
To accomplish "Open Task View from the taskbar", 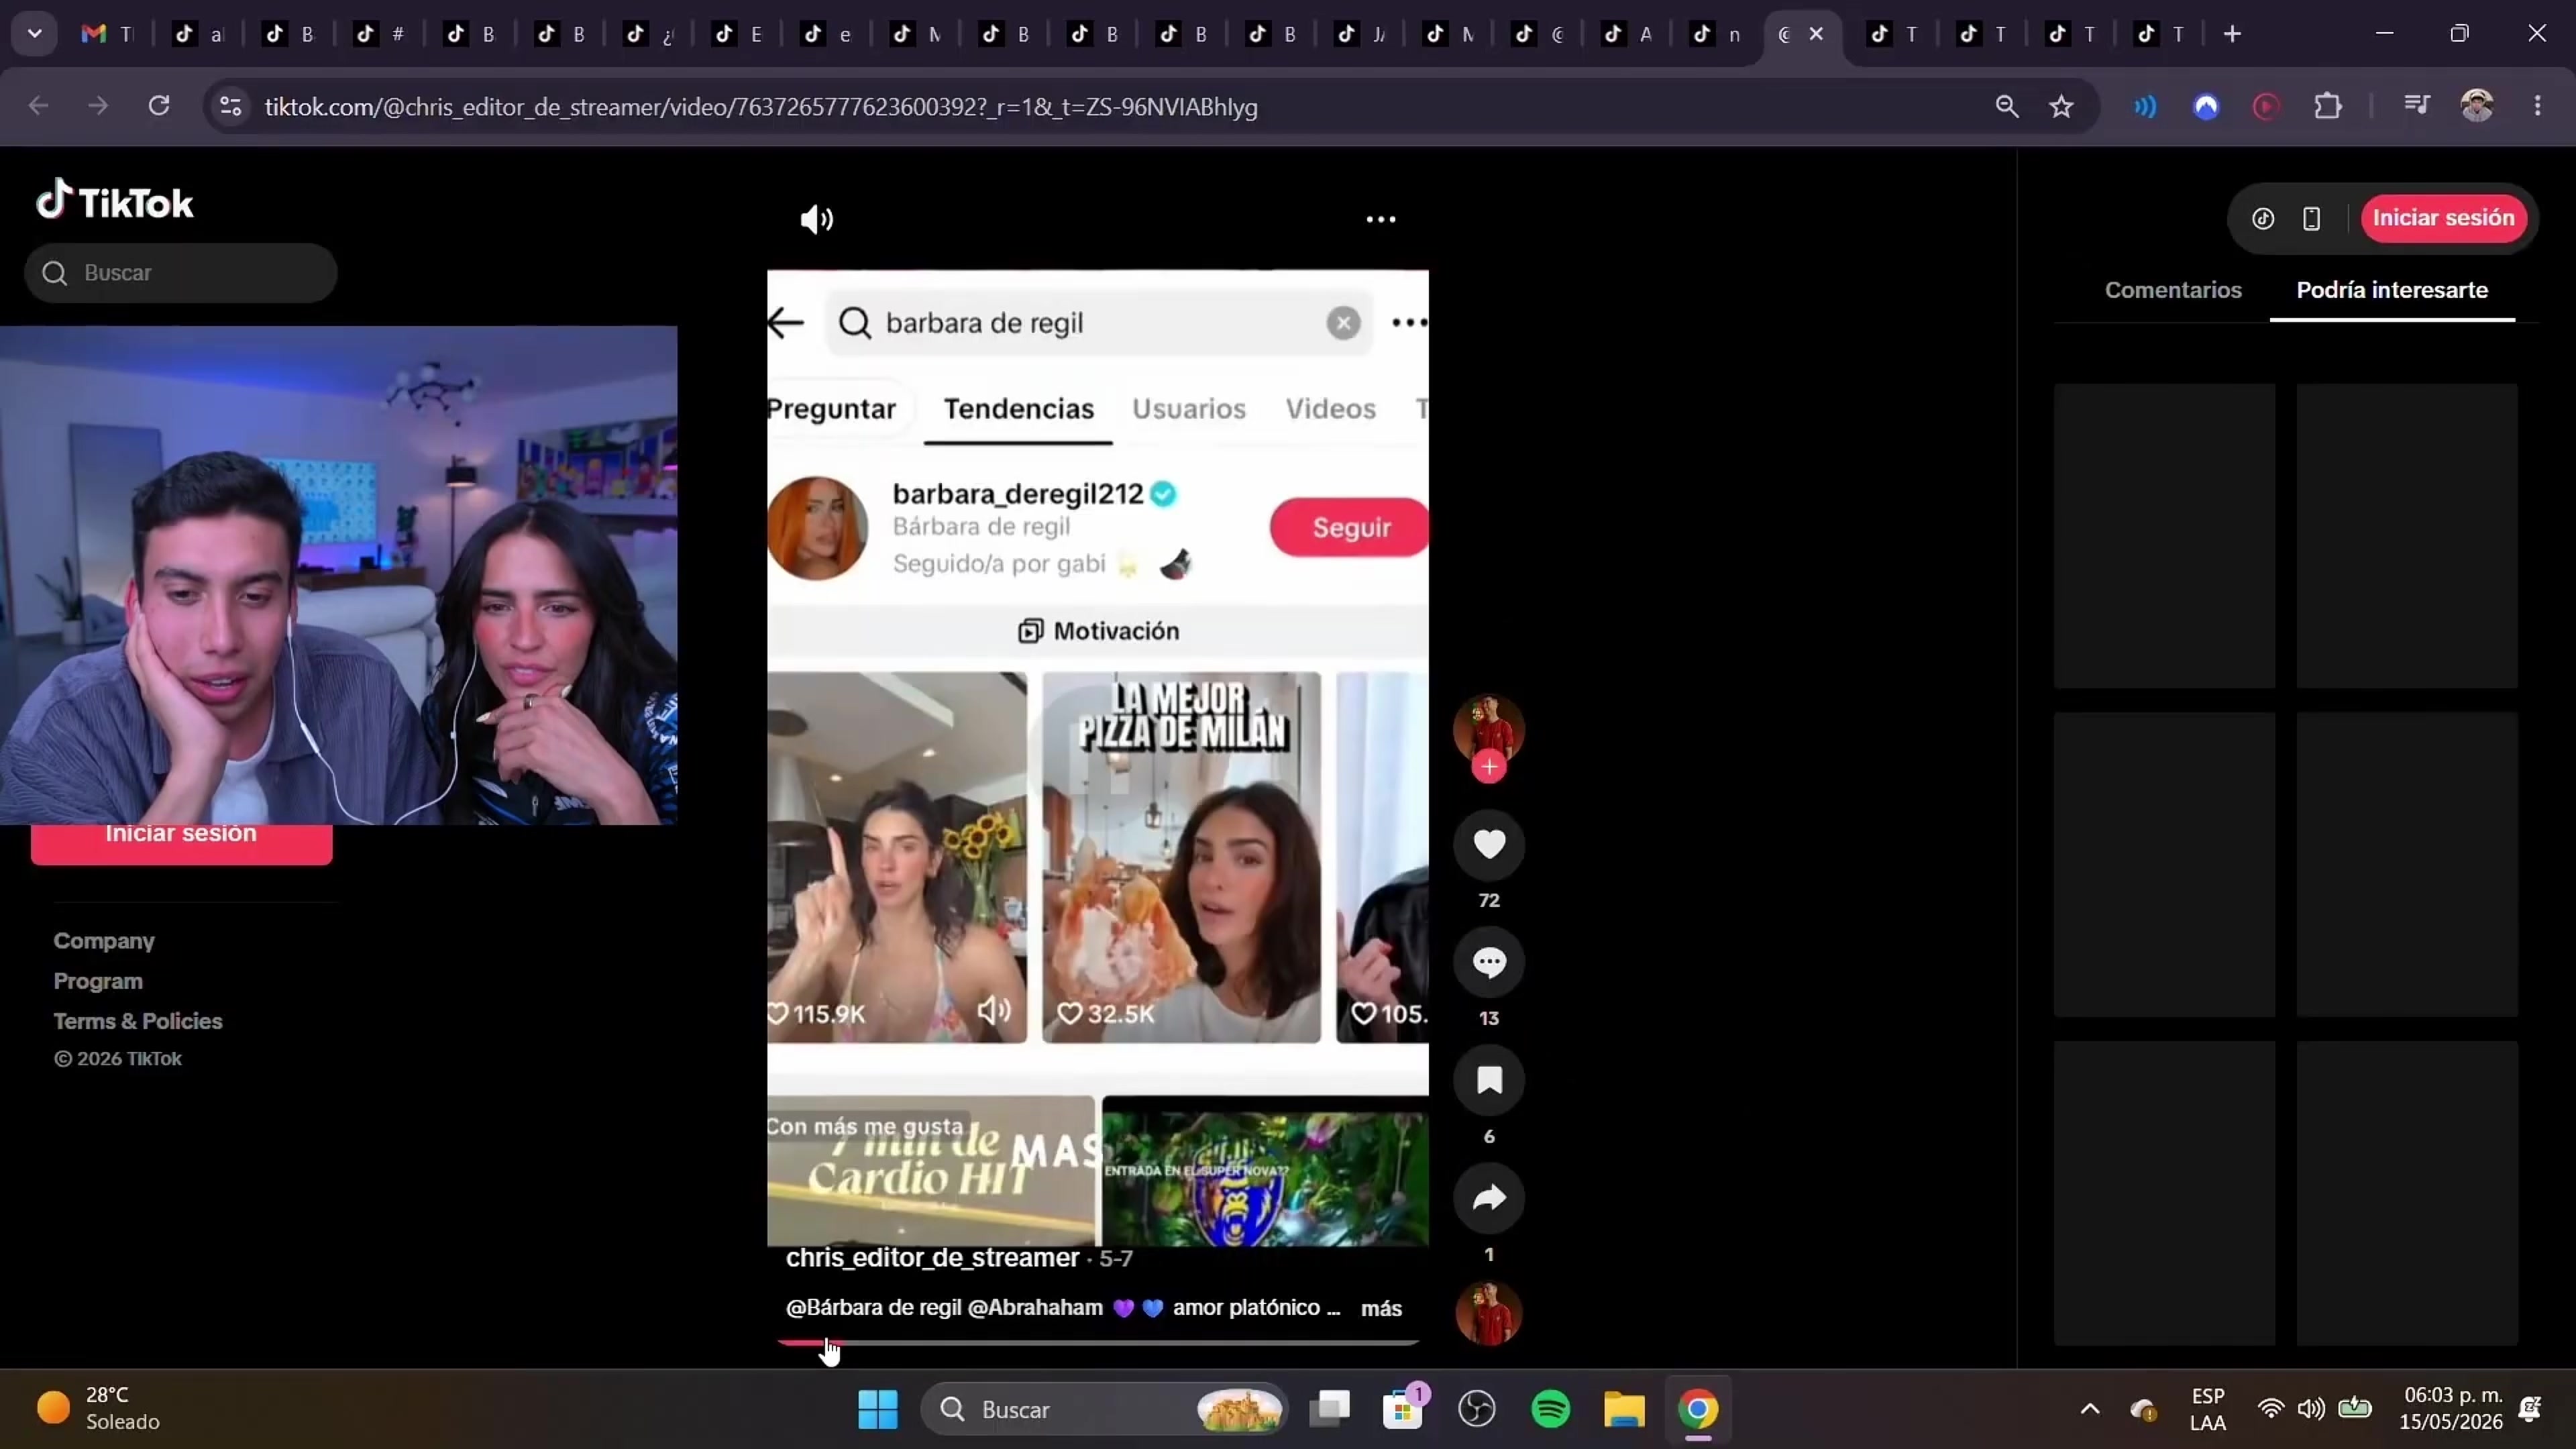I will coord(1330,1410).
